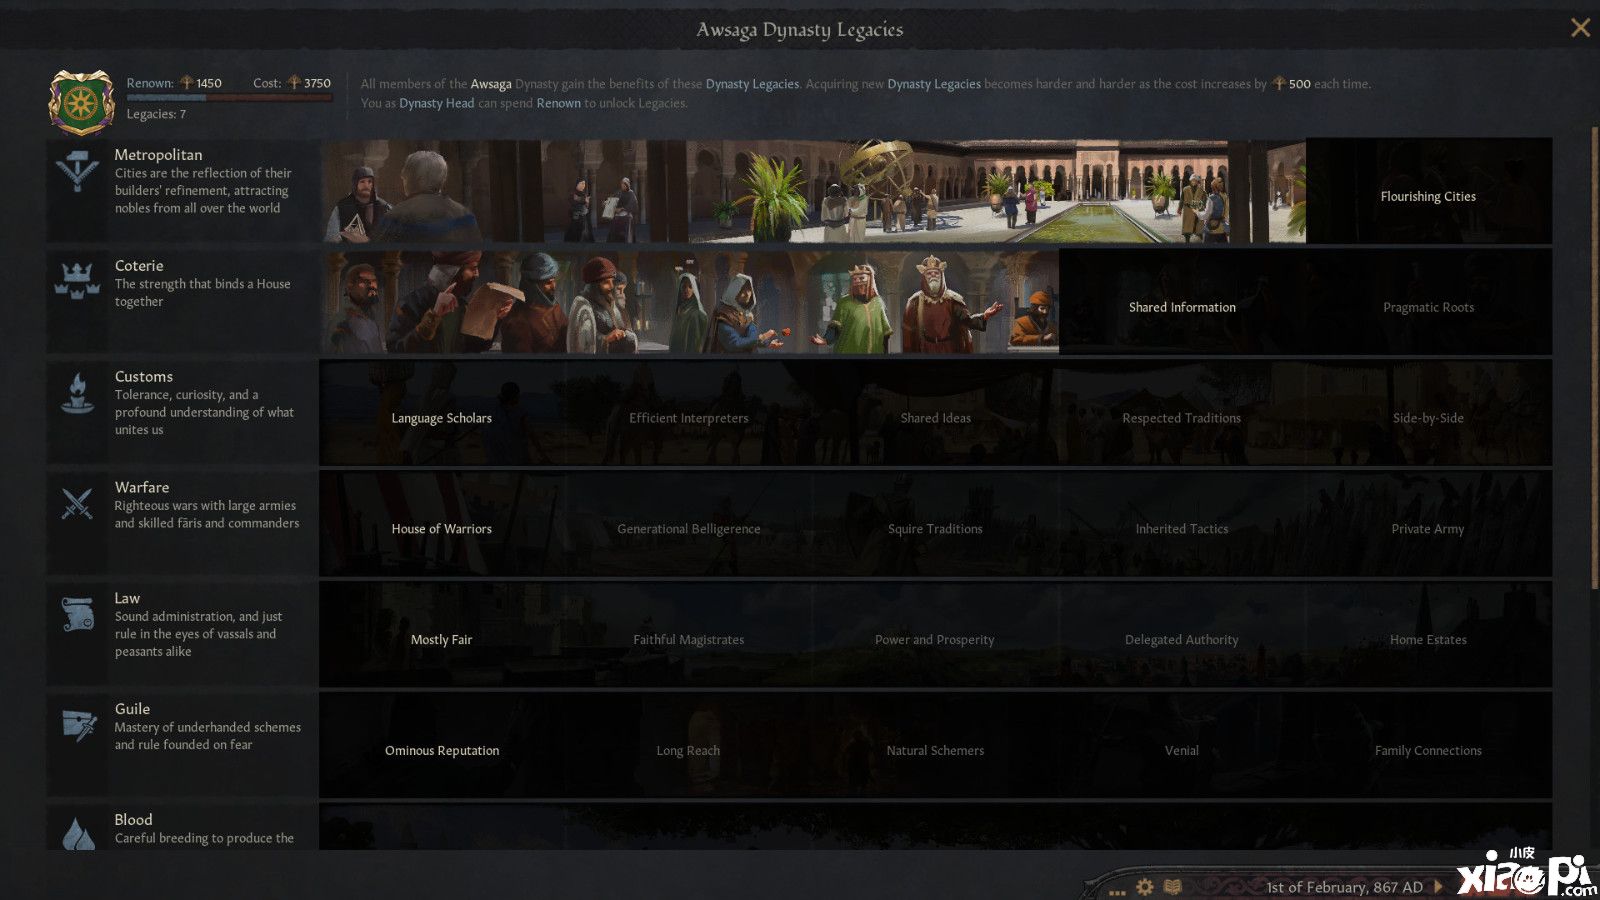Image resolution: width=1600 pixels, height=900 pixels.
Task: Click the legacies list vertical scrollbar
Action: (x=1594, y=358)
